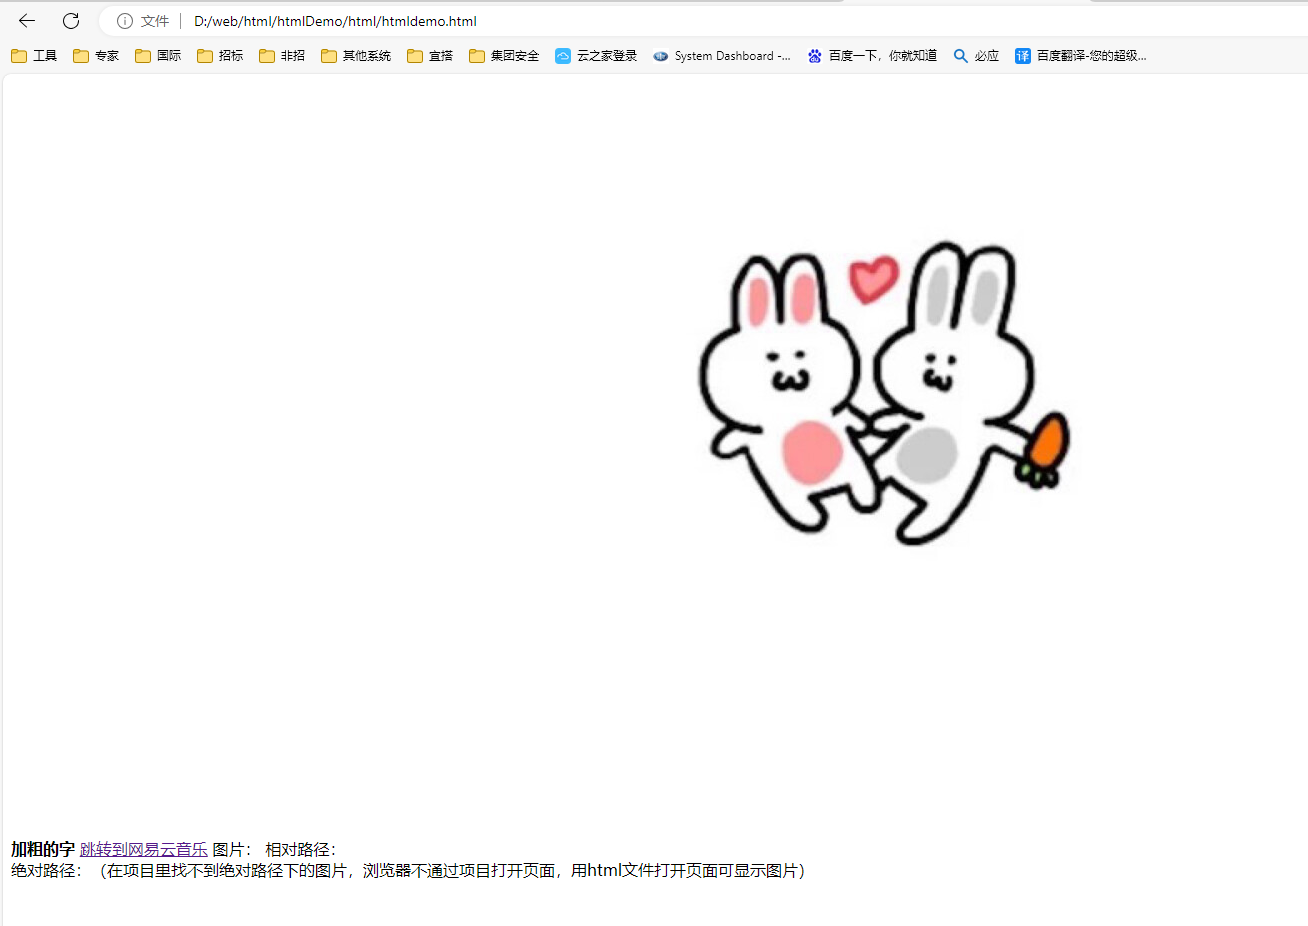Click the bold text 加粗的字
1308x926 pixels.
pos(43,850)
